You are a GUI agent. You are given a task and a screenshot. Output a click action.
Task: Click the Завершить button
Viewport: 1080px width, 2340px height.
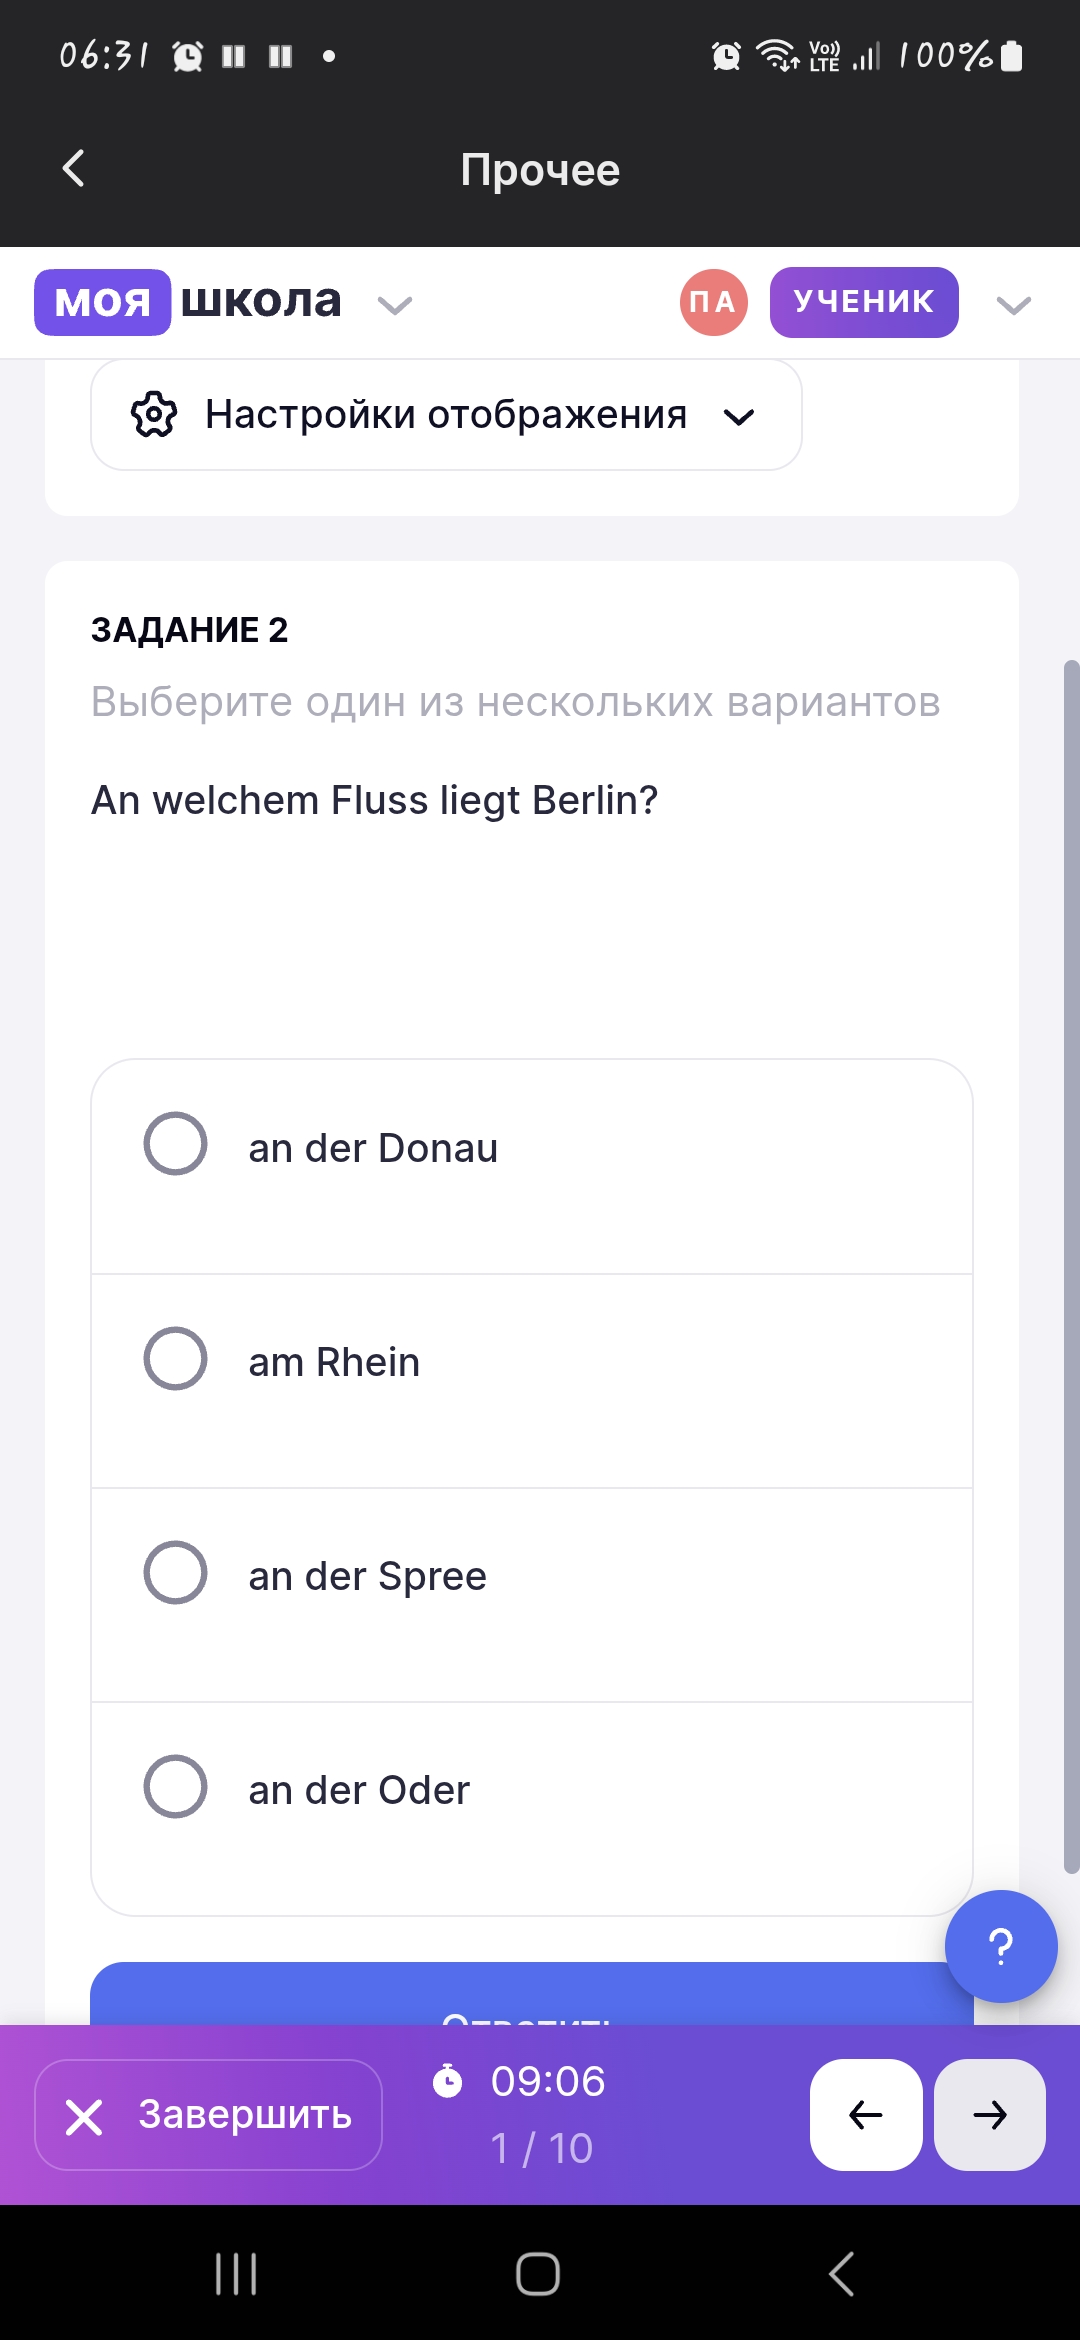pos(209,2114)
